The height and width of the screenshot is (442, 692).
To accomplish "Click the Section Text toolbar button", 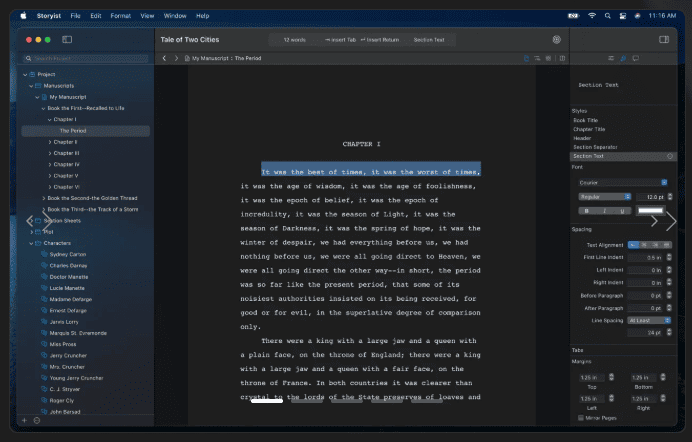I will [429, 40].
